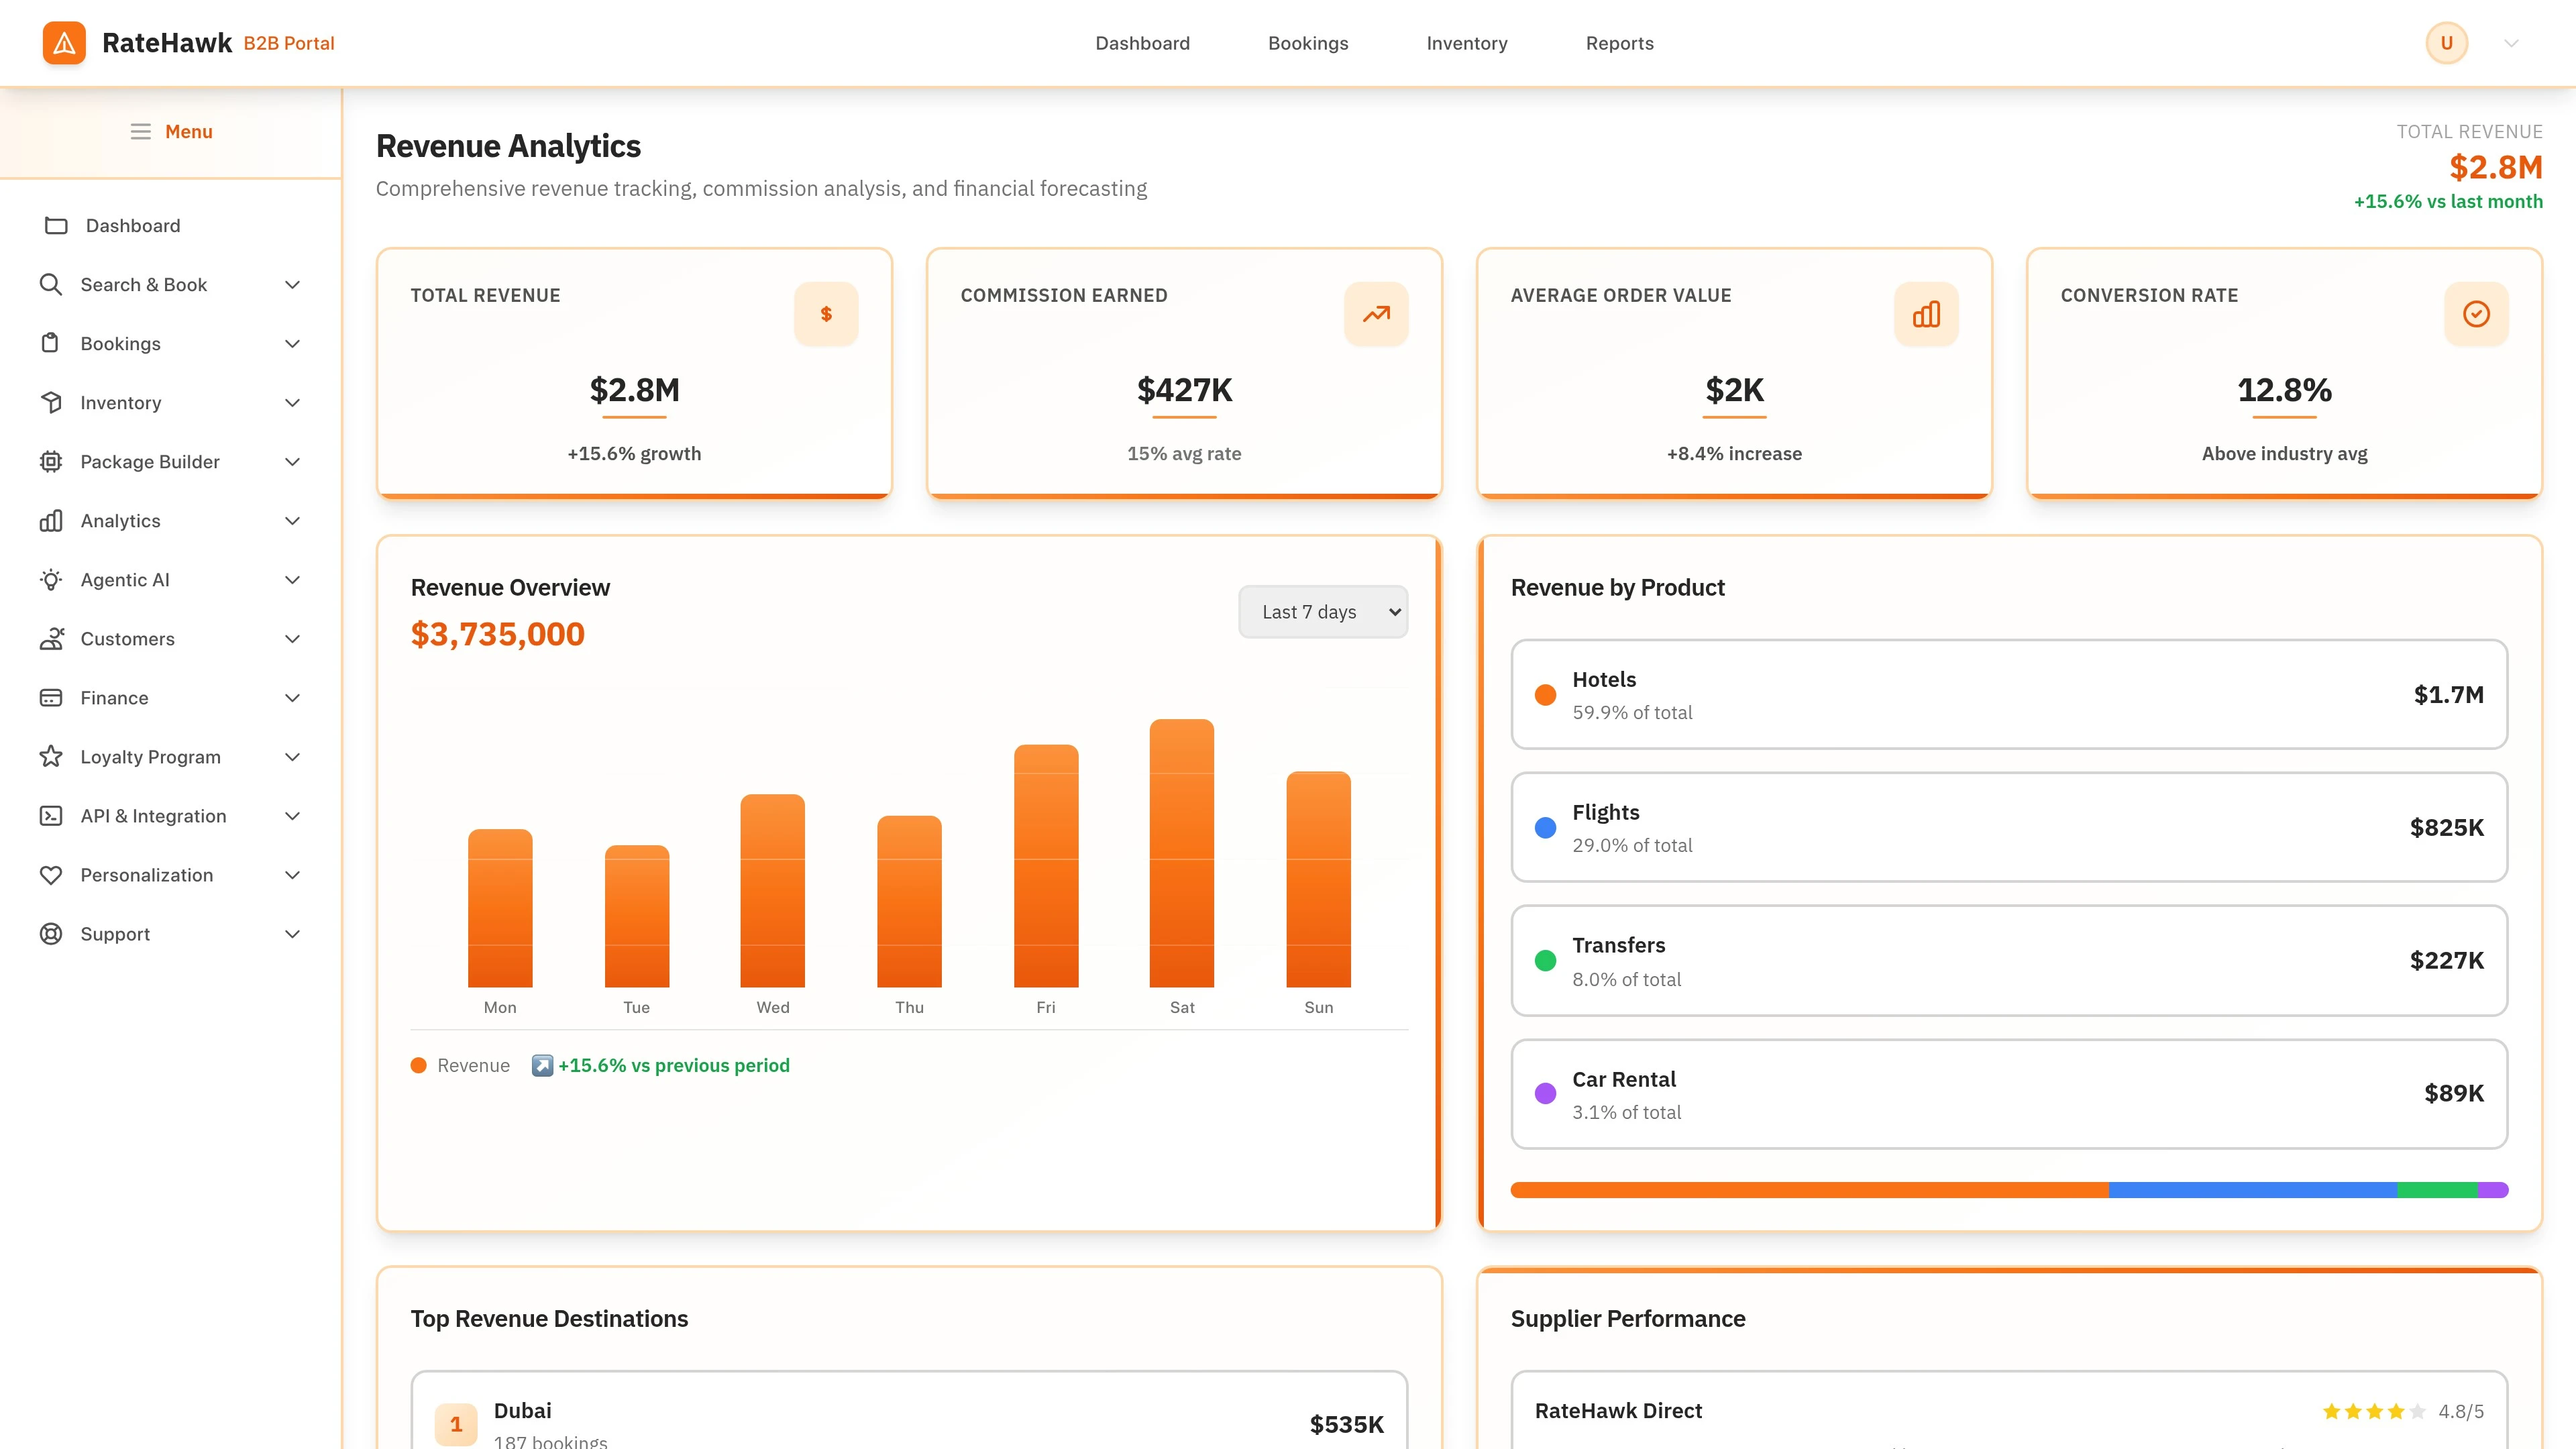Open the Last 7 days dropdown

click(1322, 611)
